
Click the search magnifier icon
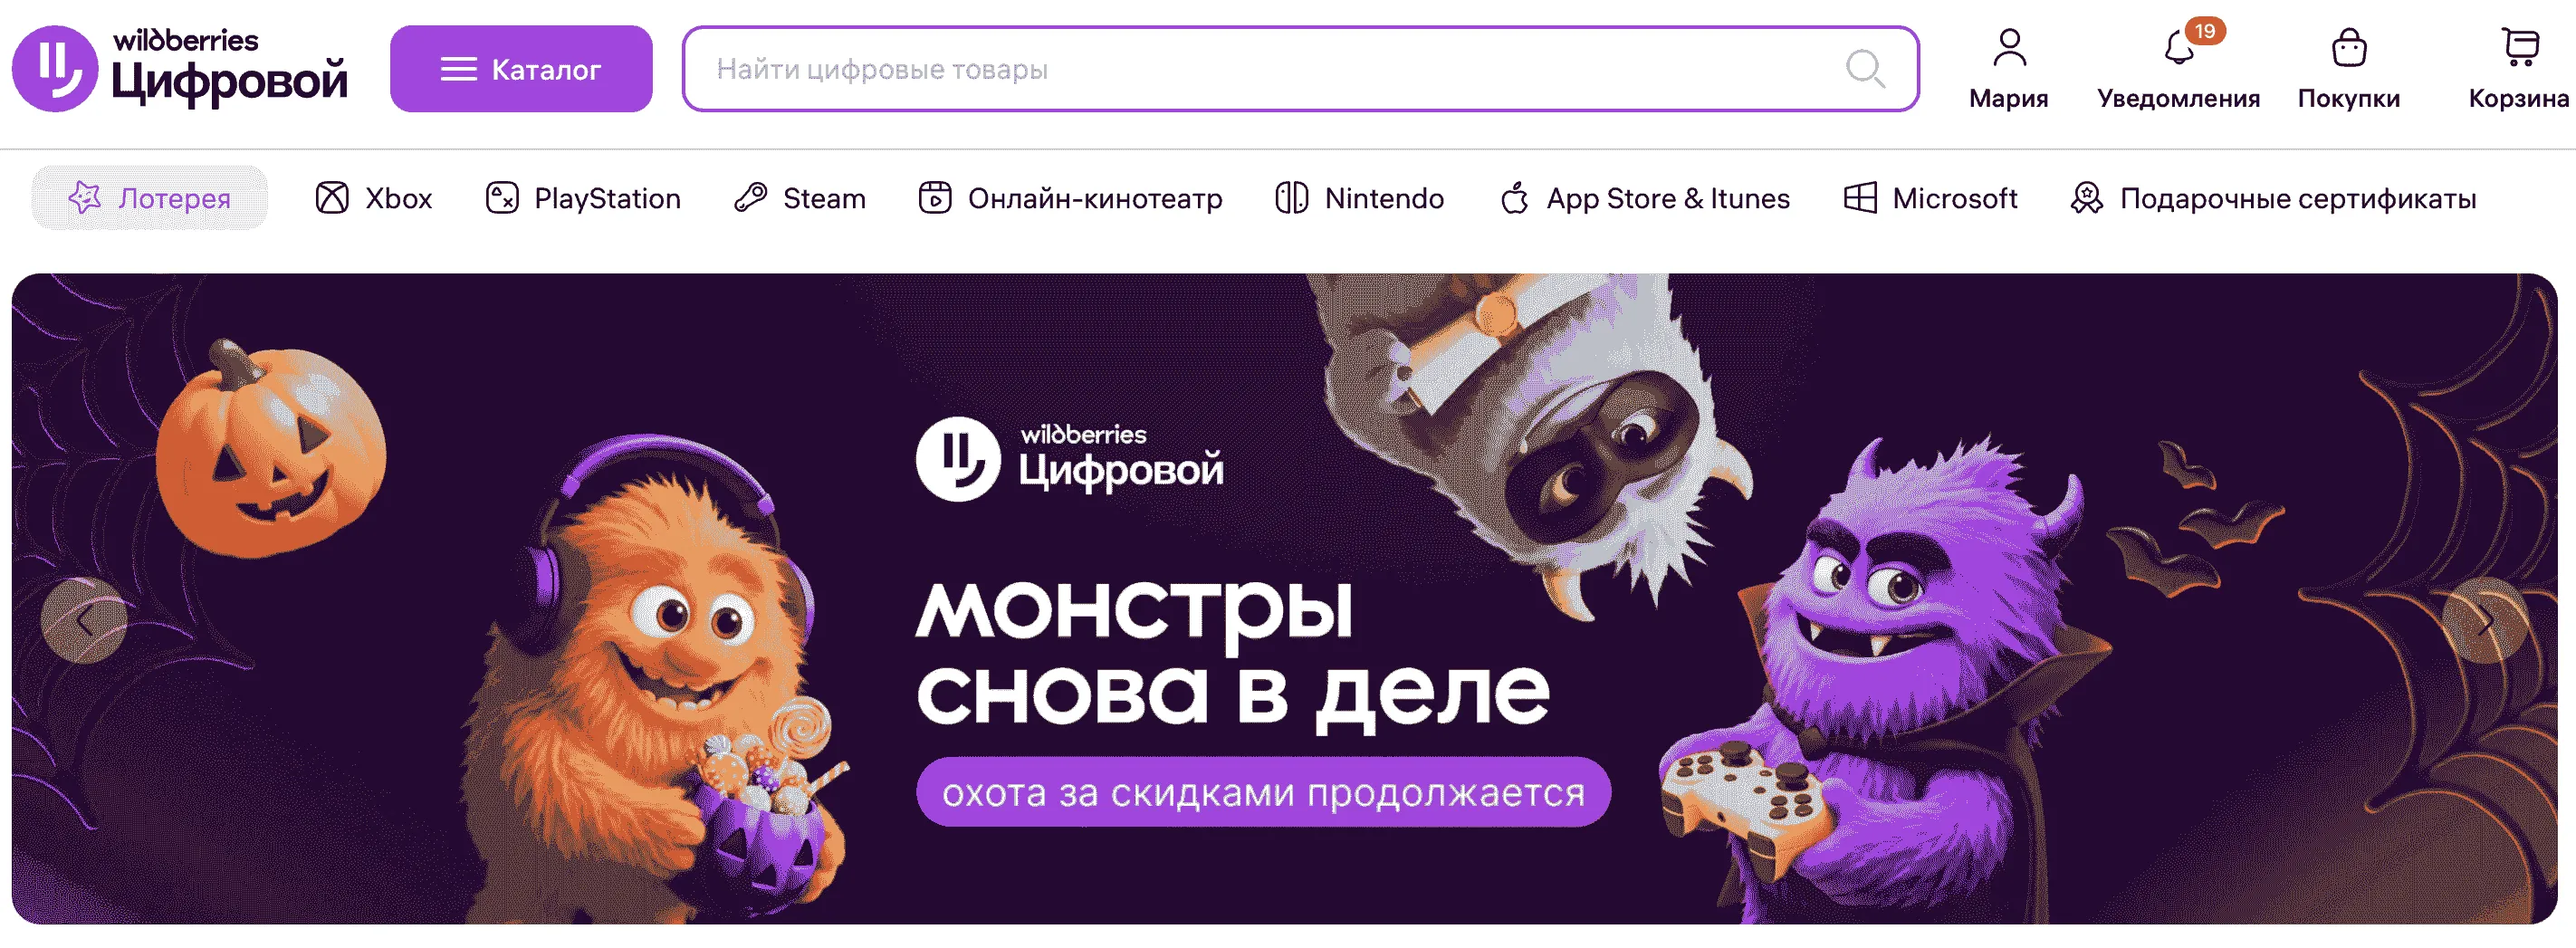tap(1865, 69)
